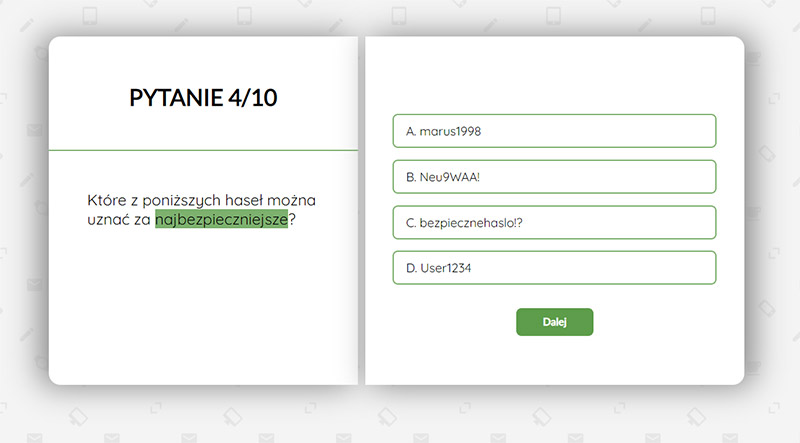
Task: Click the tilted phone icon below the left card's corner
Action: click(x=78, y=416)
